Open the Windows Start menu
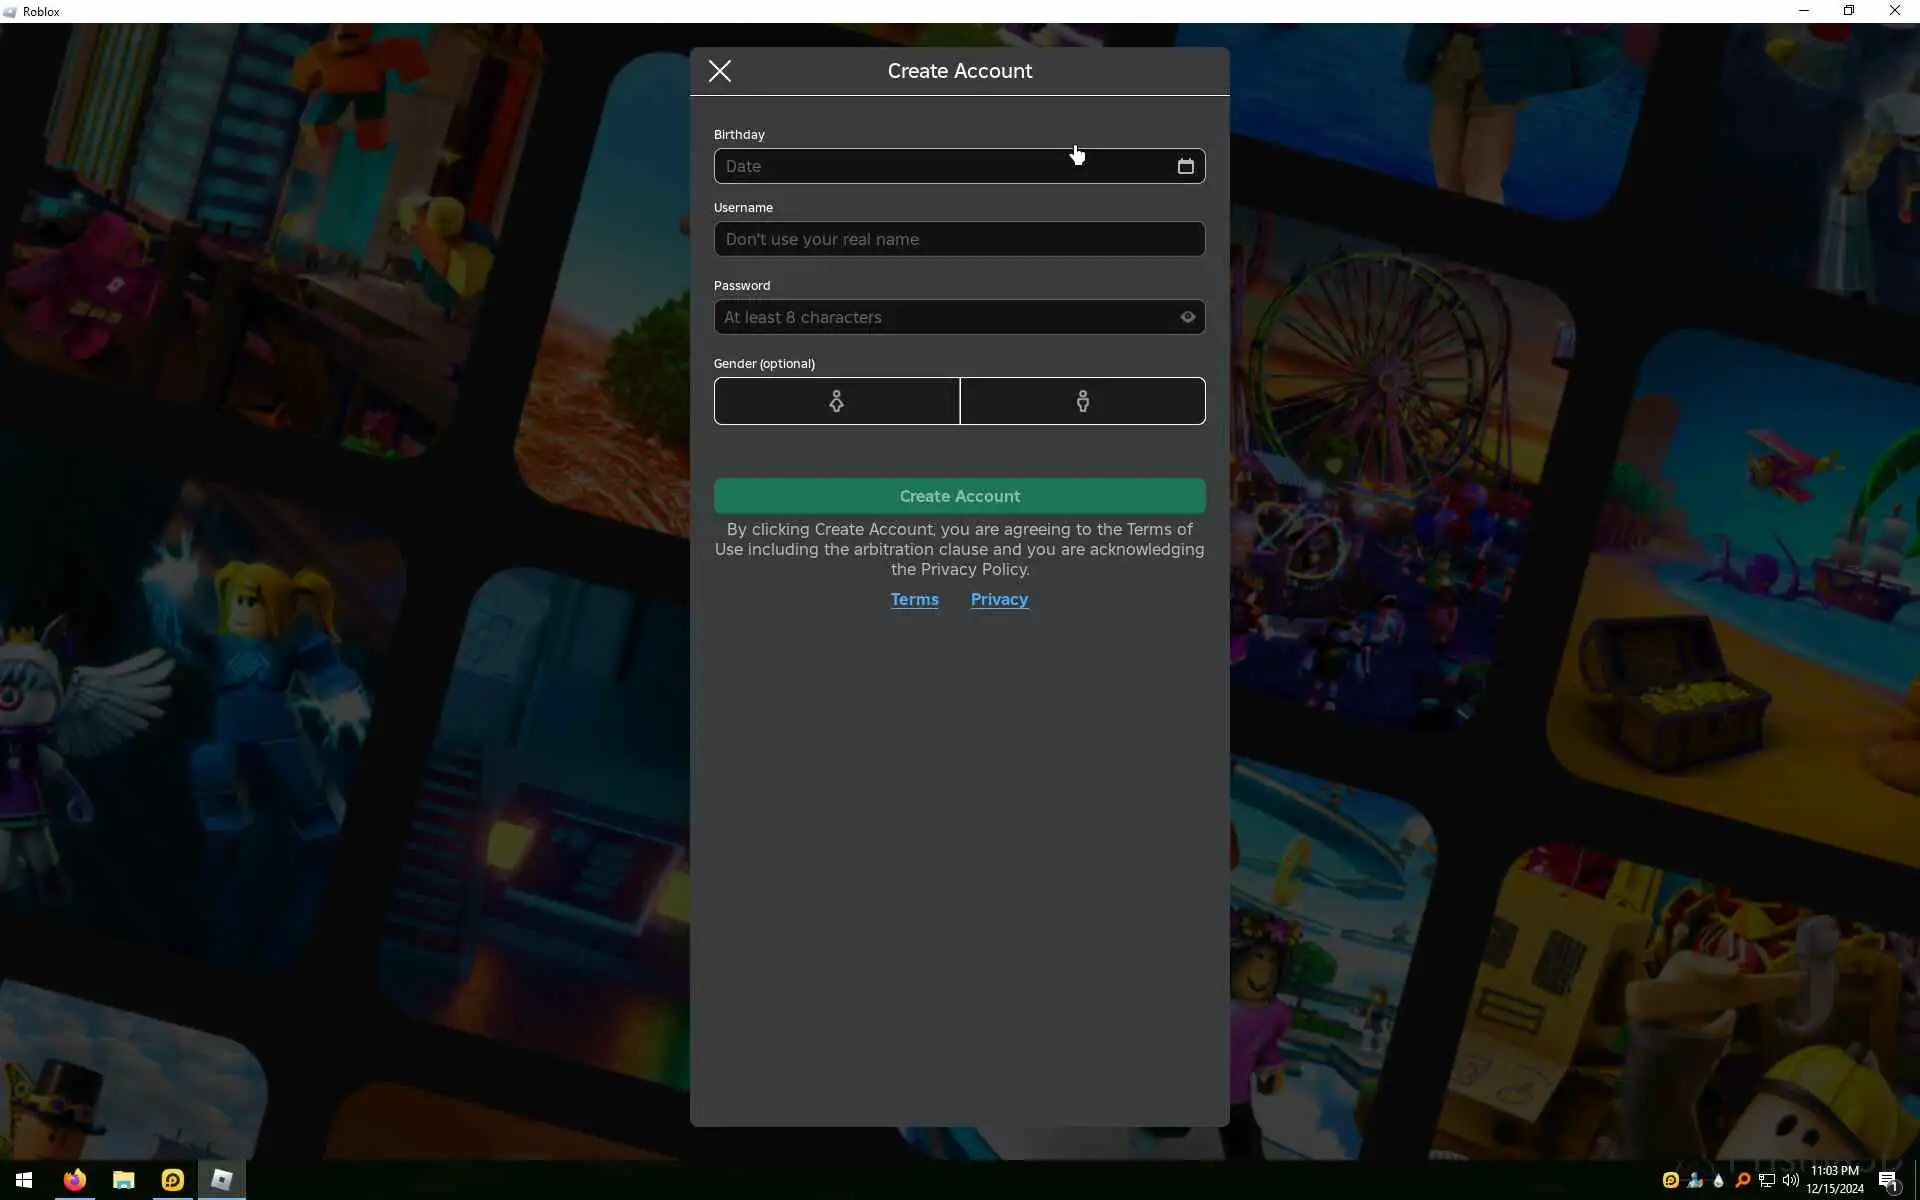Screen dimensions: 1920x1200 [24, 1180]
